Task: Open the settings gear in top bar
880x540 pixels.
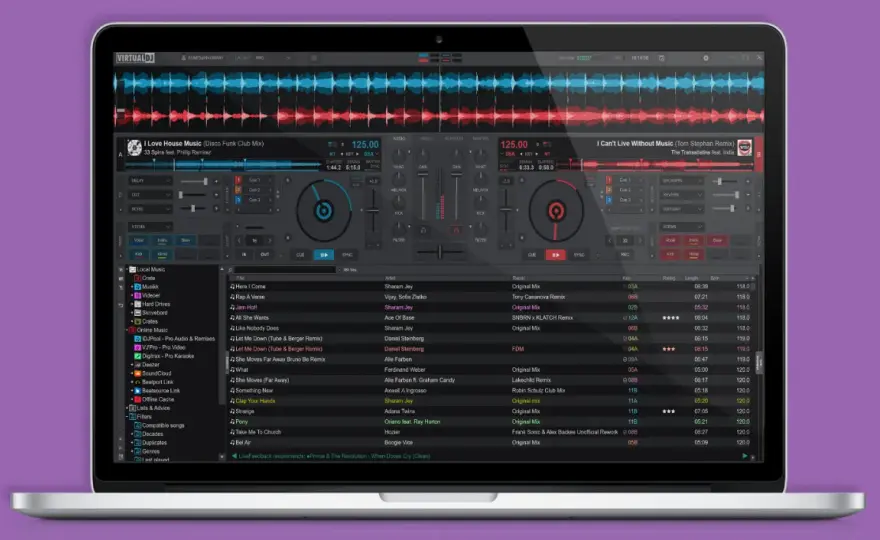Action: [x=706, y=58]
